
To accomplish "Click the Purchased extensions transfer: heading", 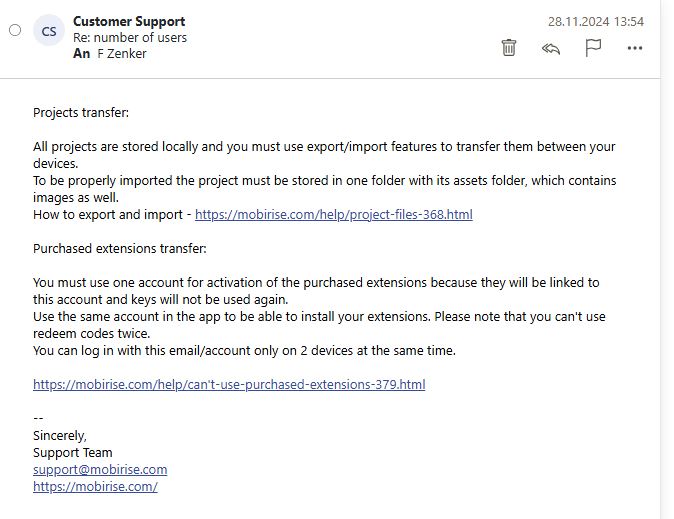I will (119, 248).
